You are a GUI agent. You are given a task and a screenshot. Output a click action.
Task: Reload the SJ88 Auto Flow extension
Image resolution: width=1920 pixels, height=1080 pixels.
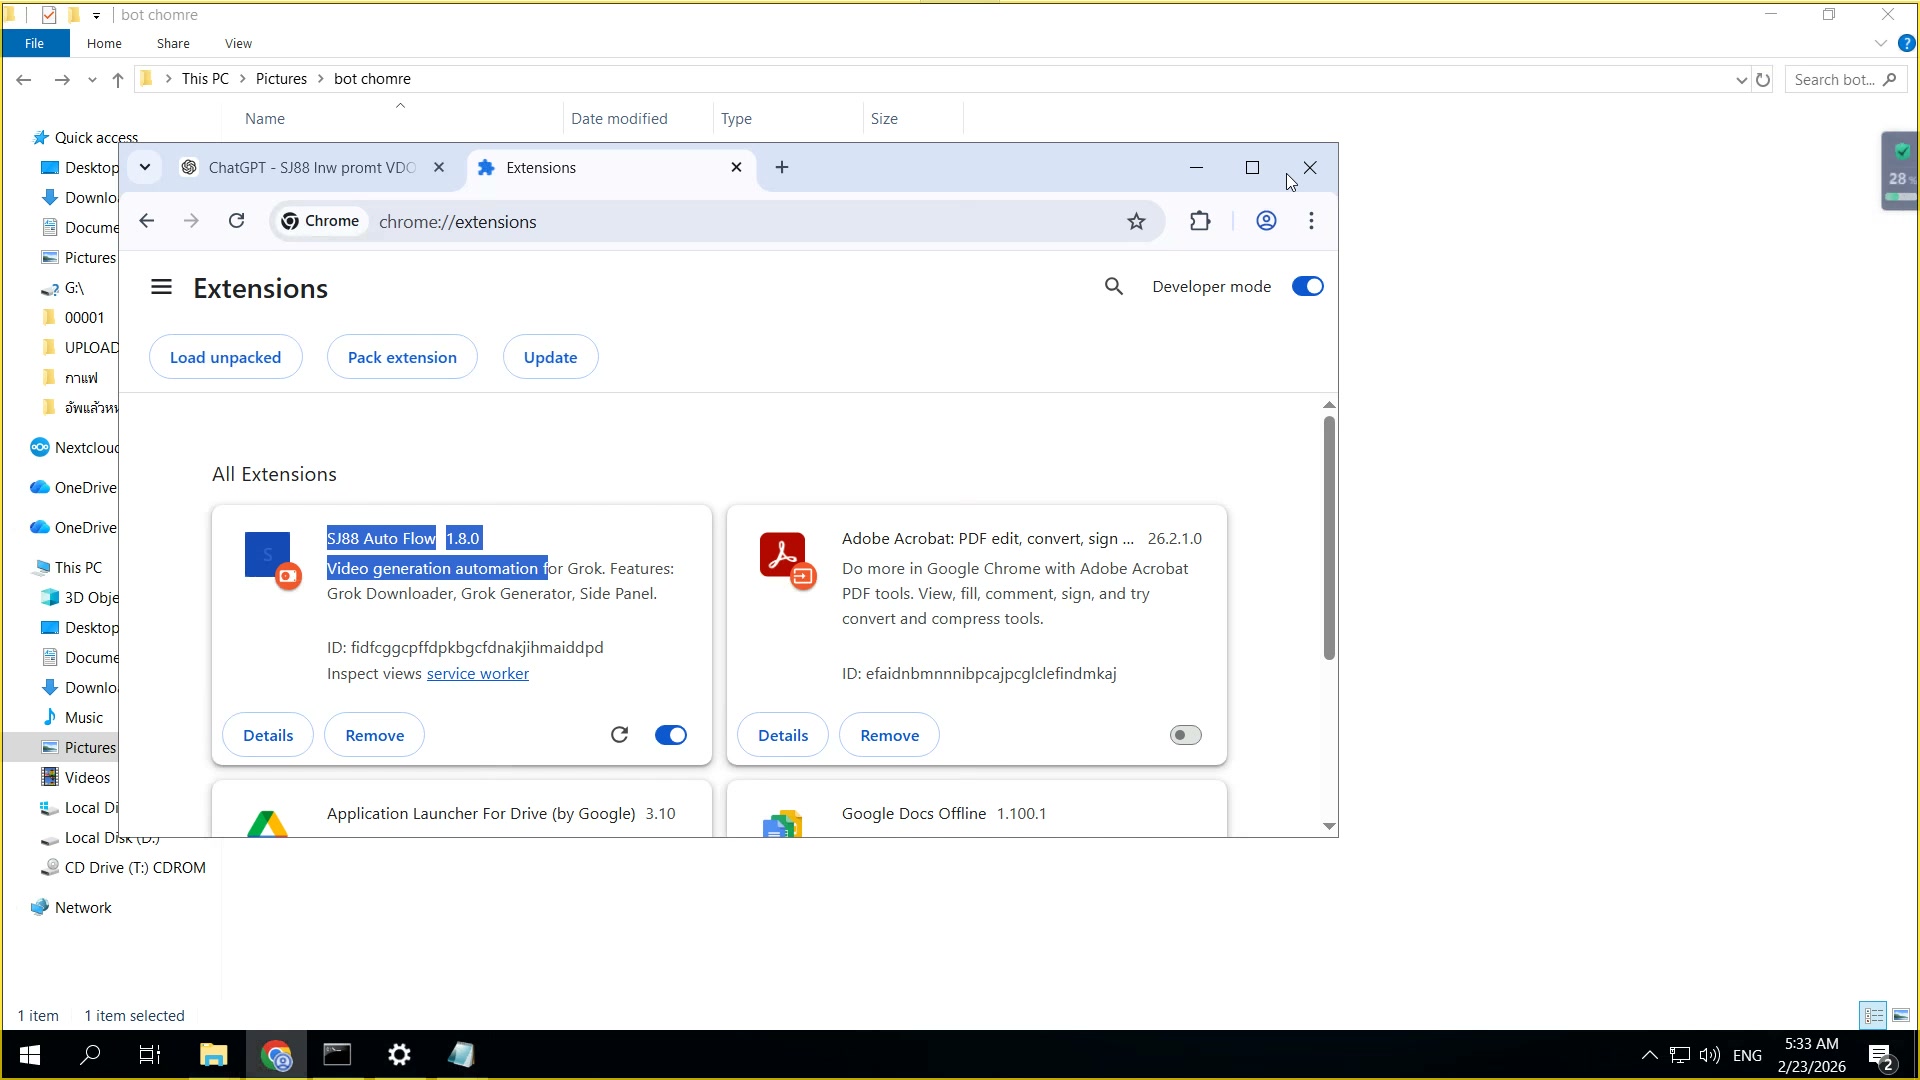619,735
